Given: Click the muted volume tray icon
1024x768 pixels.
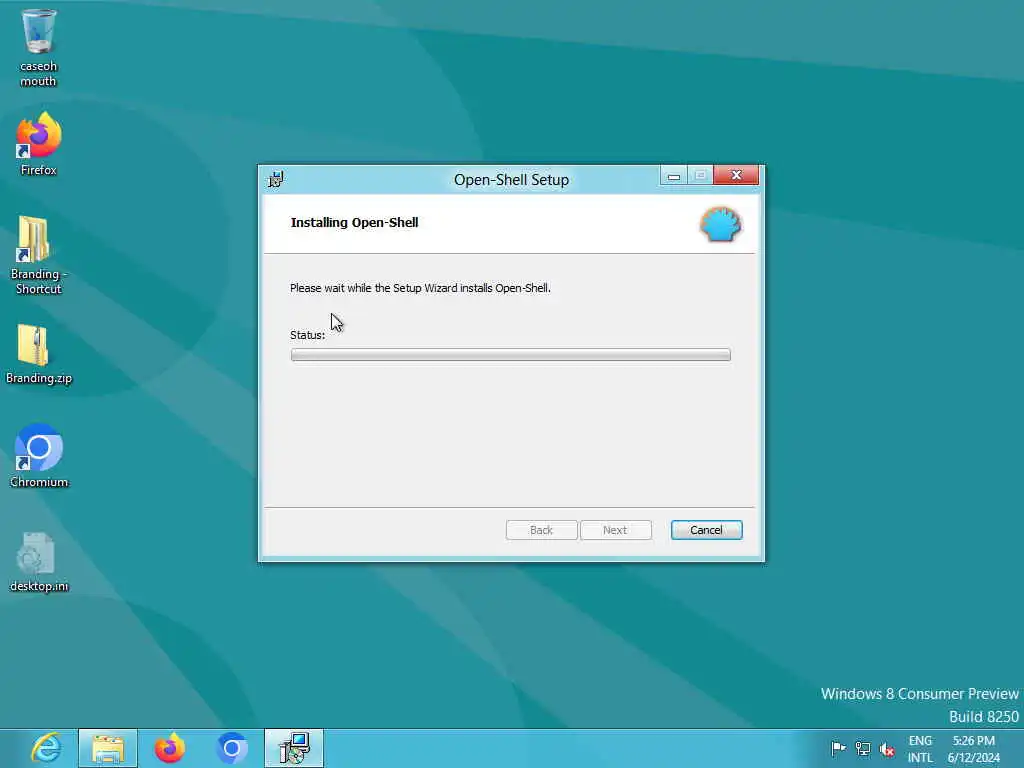Looking at the screenshot, I should pos(887,749).
